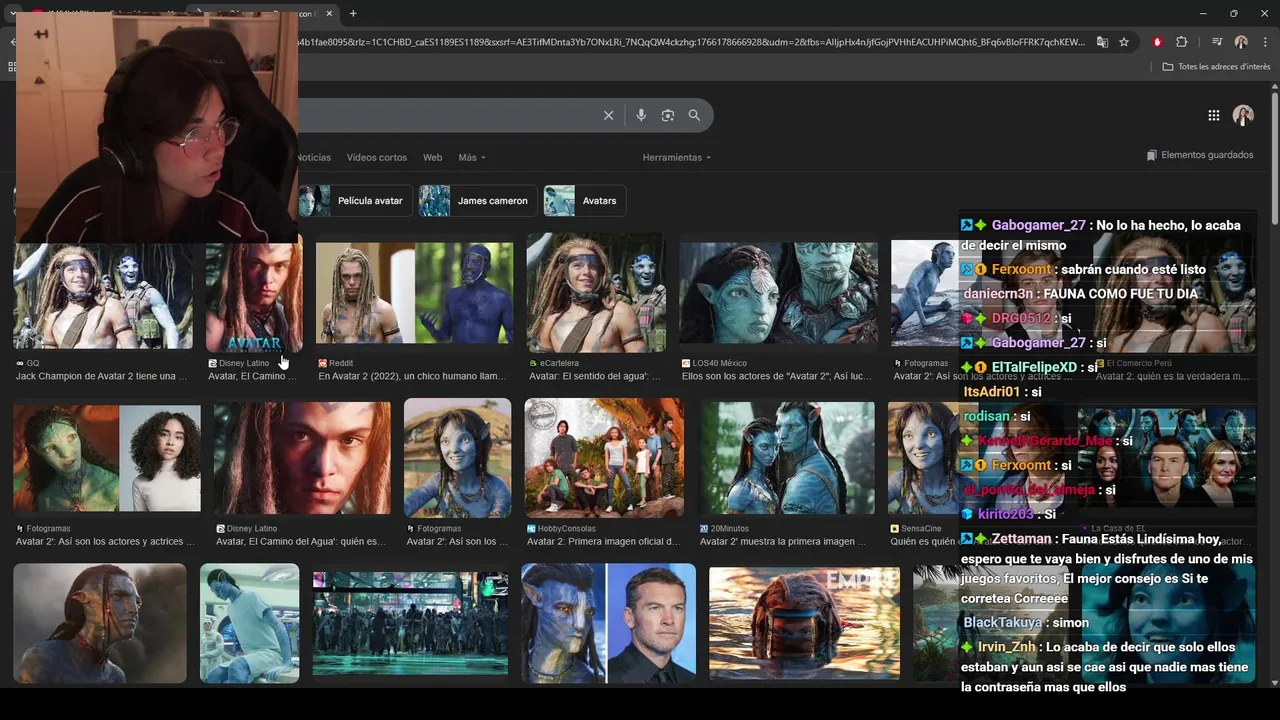Open the Empire water scene image
Image resolution: width=1280 pixels, height=720 pixels.
coord(804,623)
